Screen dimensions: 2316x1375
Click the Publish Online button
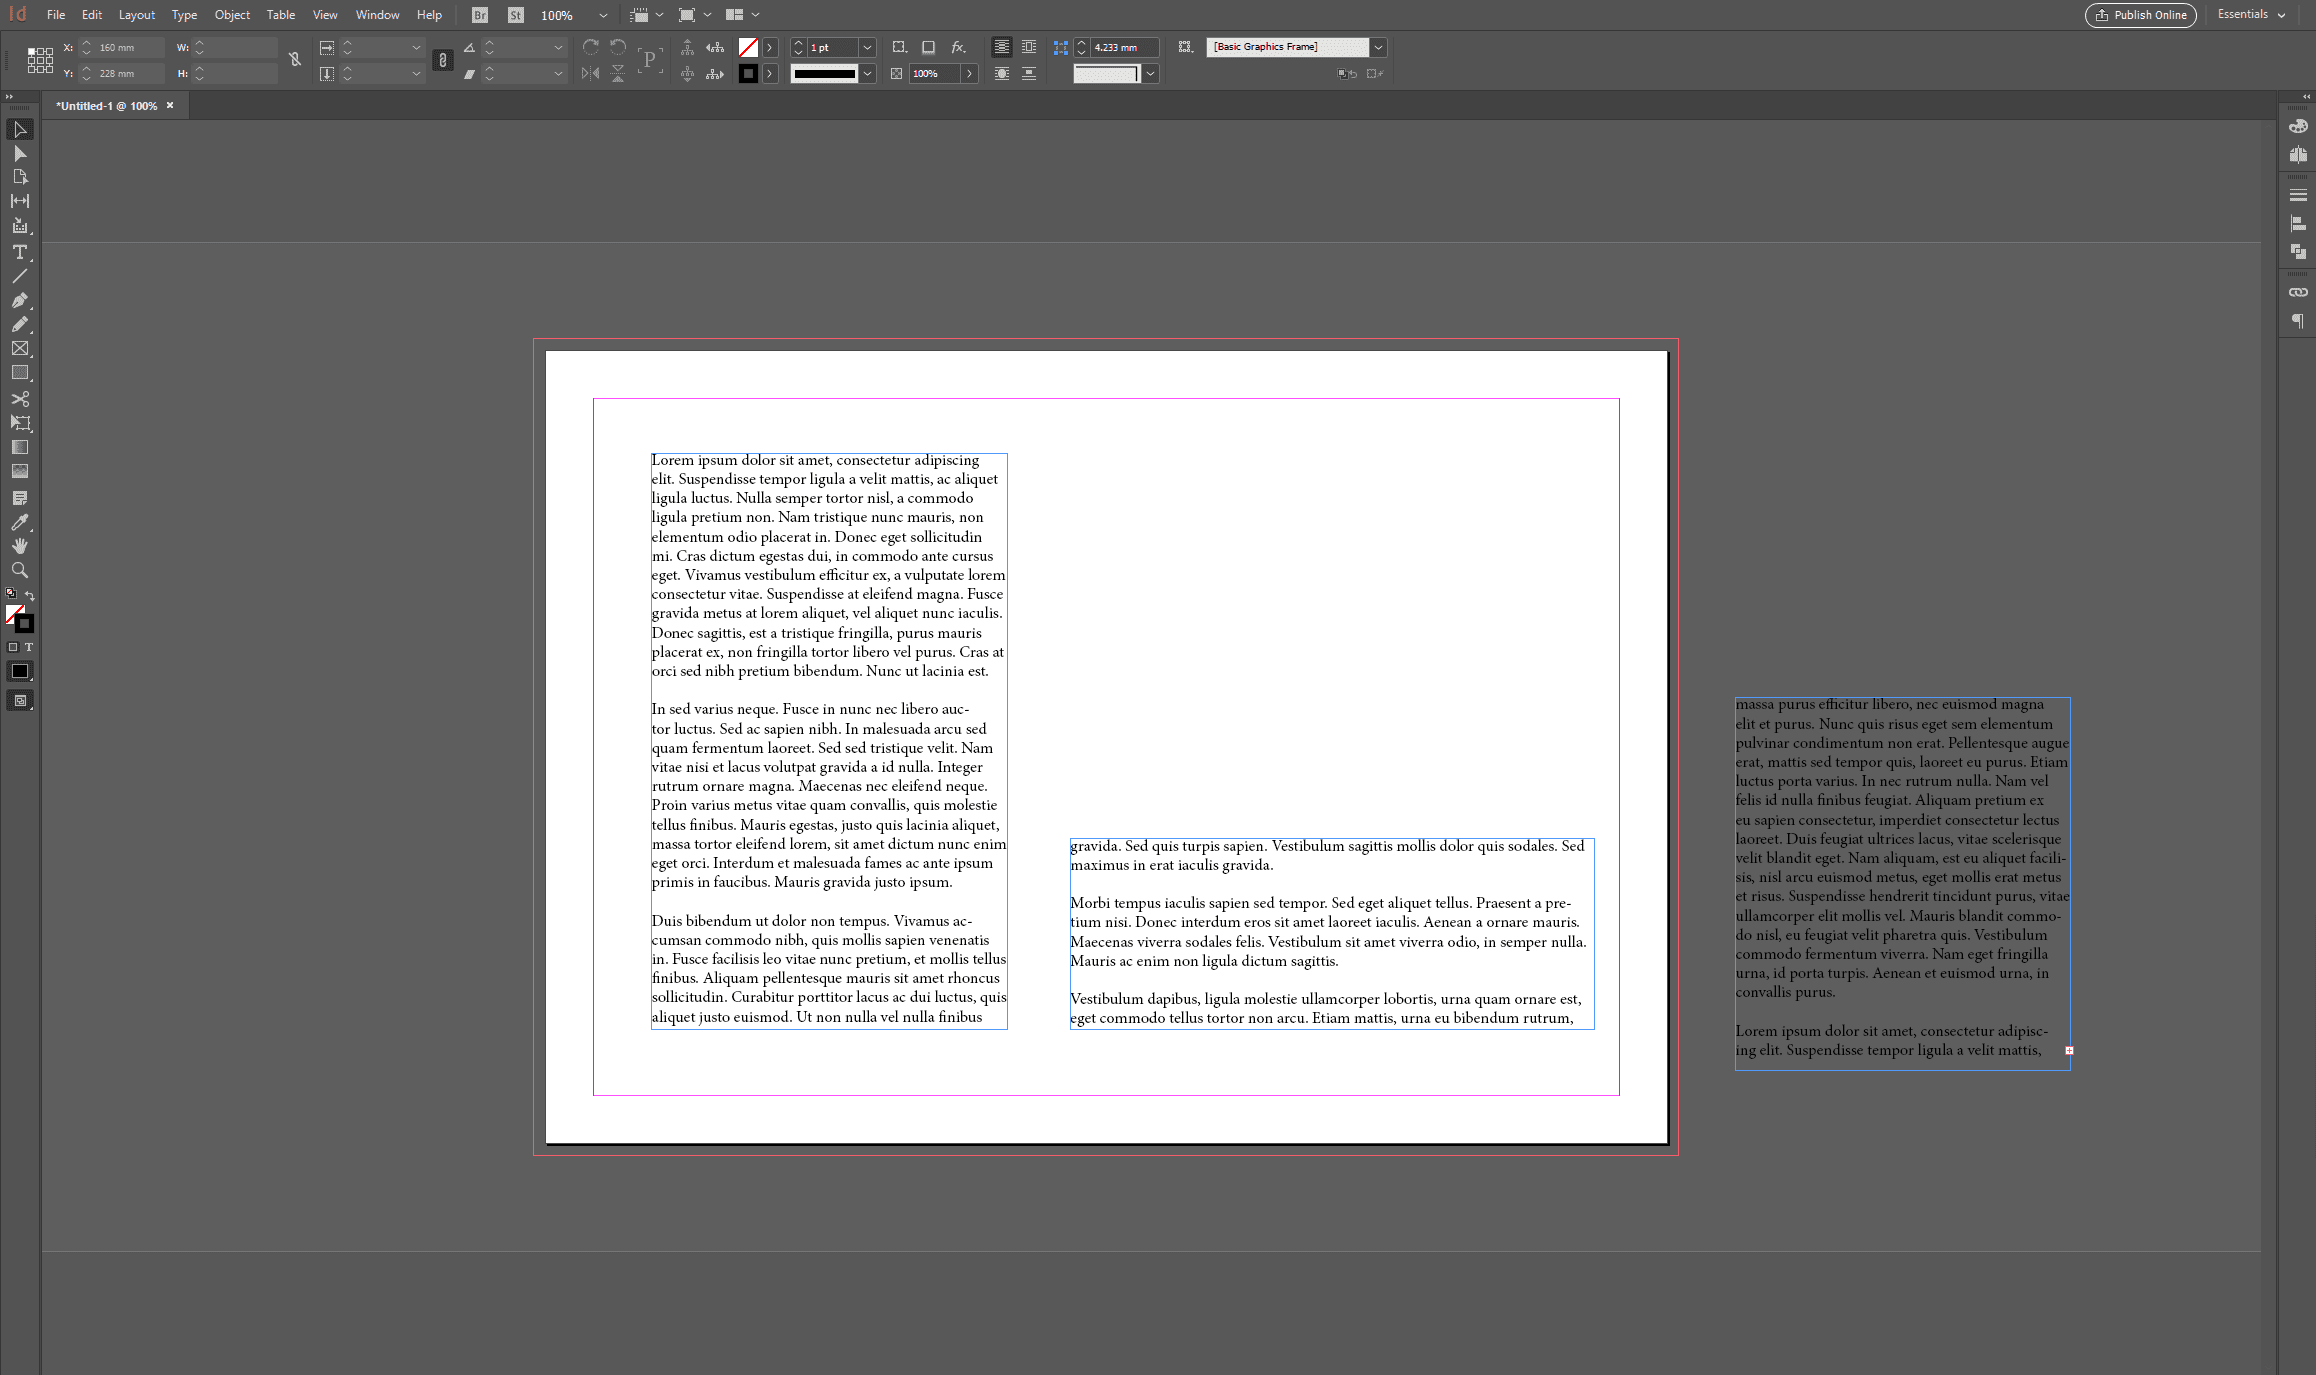click(x=2140, y=15)
